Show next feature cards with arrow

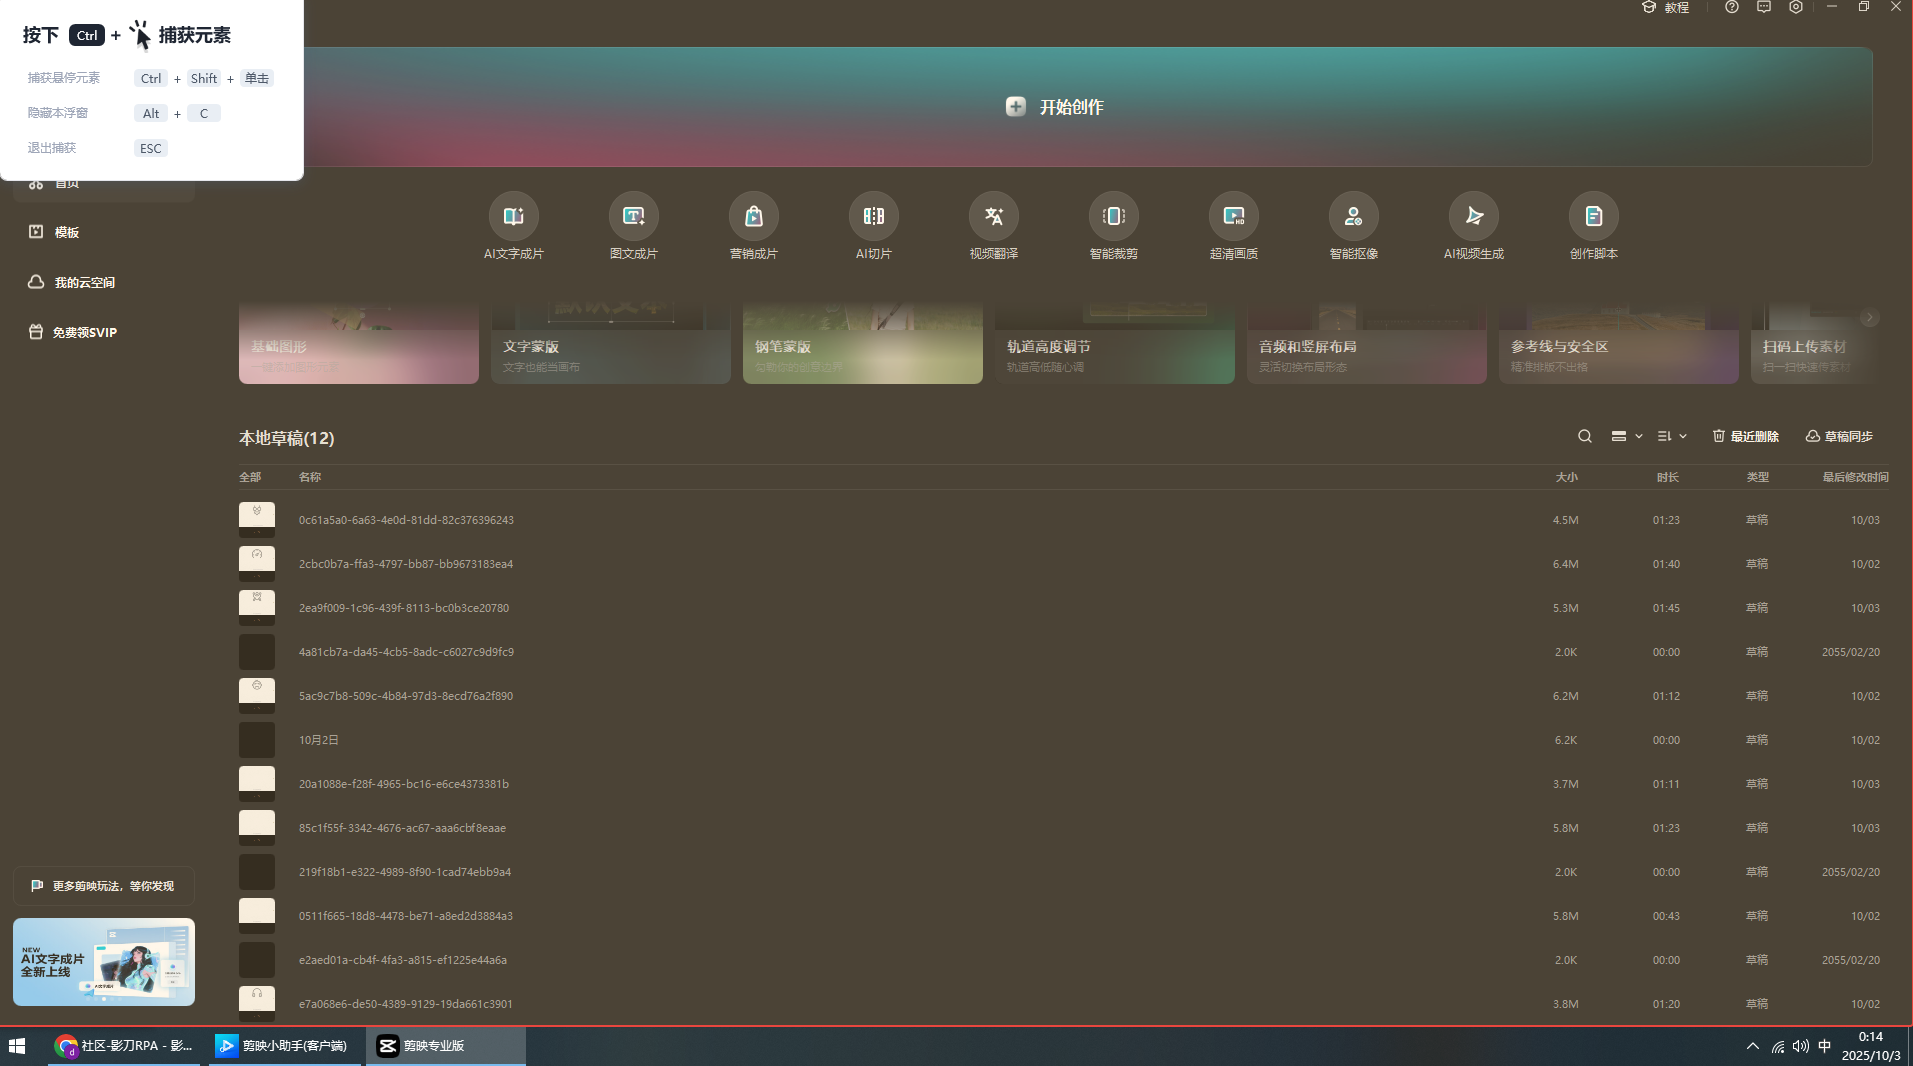coord(1869,318)
